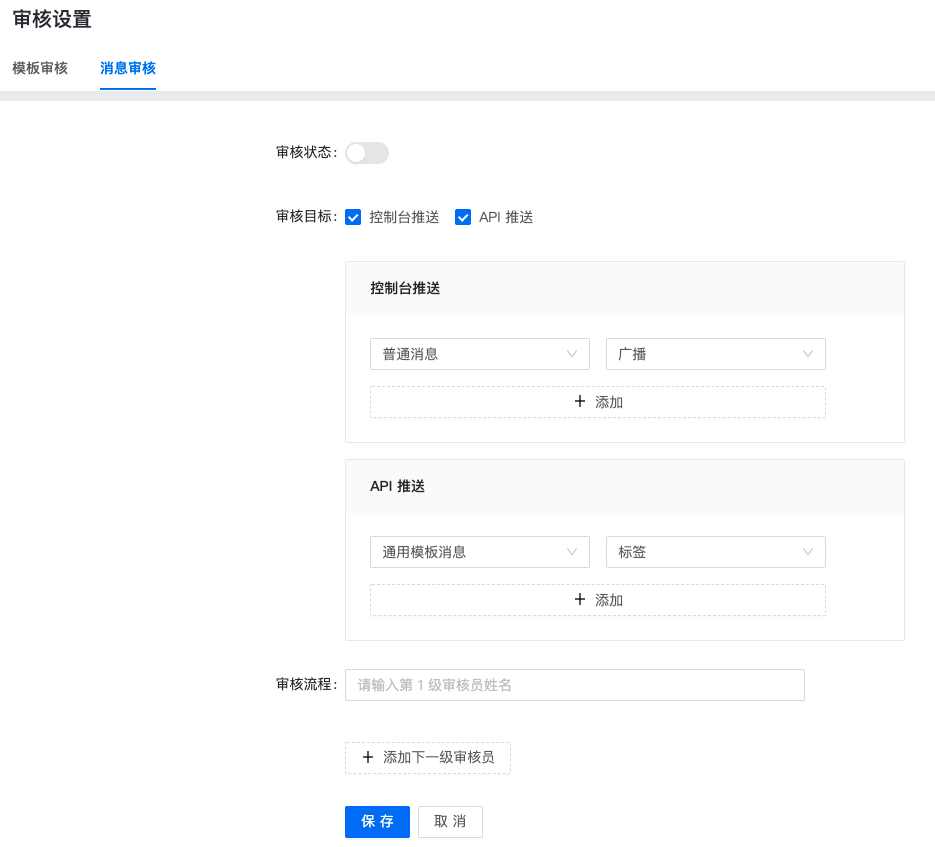
Task: Click 添加下一级审核员 button
Action: coord(428,758)
